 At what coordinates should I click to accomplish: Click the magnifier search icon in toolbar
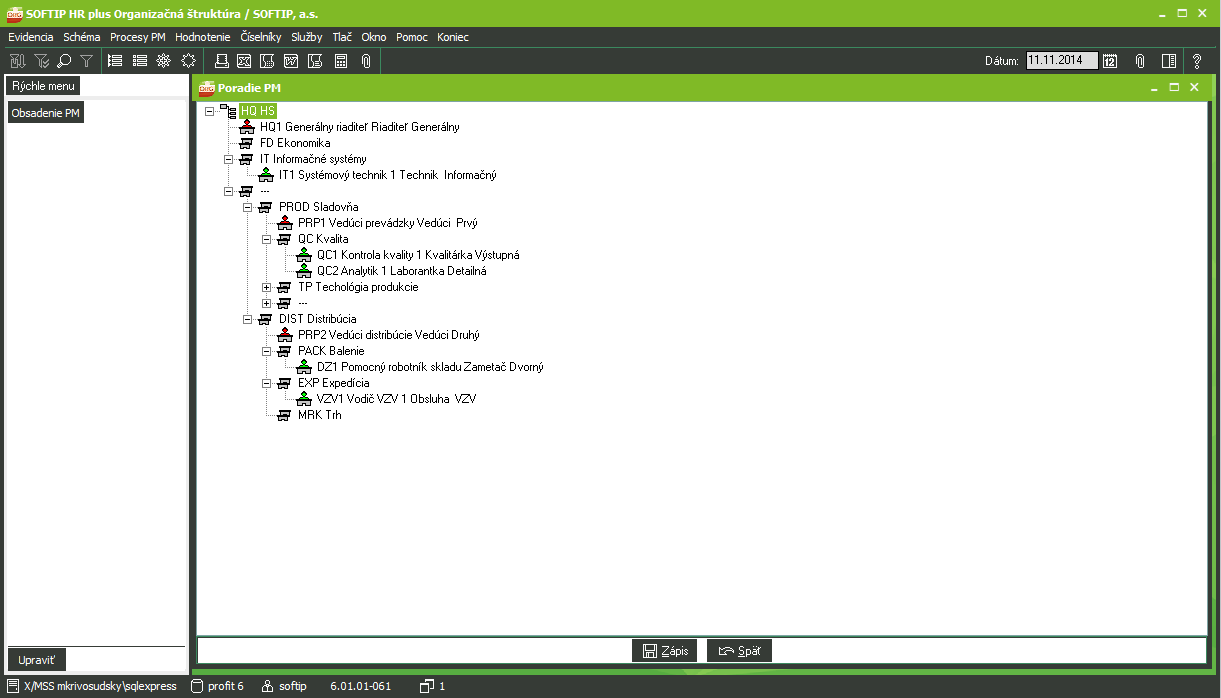tap(64, 61)
